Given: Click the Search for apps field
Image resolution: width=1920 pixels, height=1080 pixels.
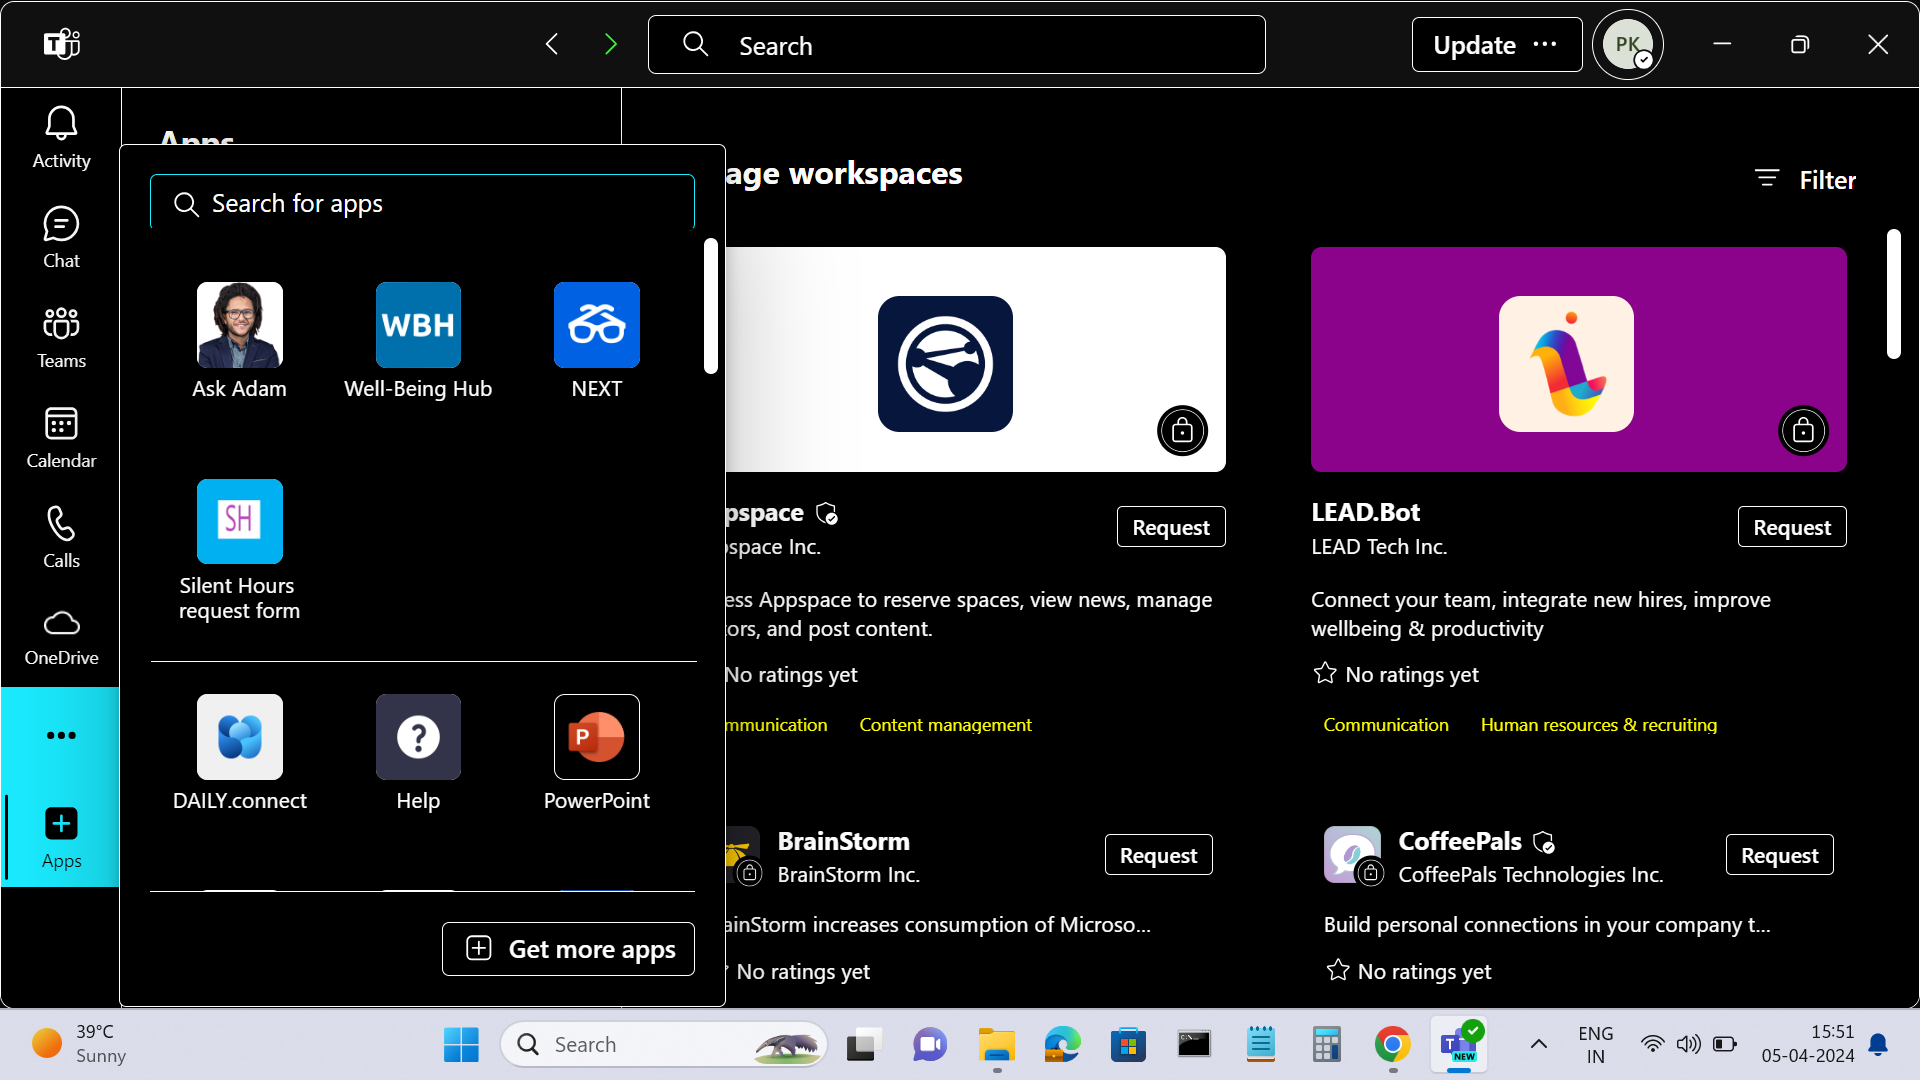Looking at the screenshot, I should click(422, 204).
